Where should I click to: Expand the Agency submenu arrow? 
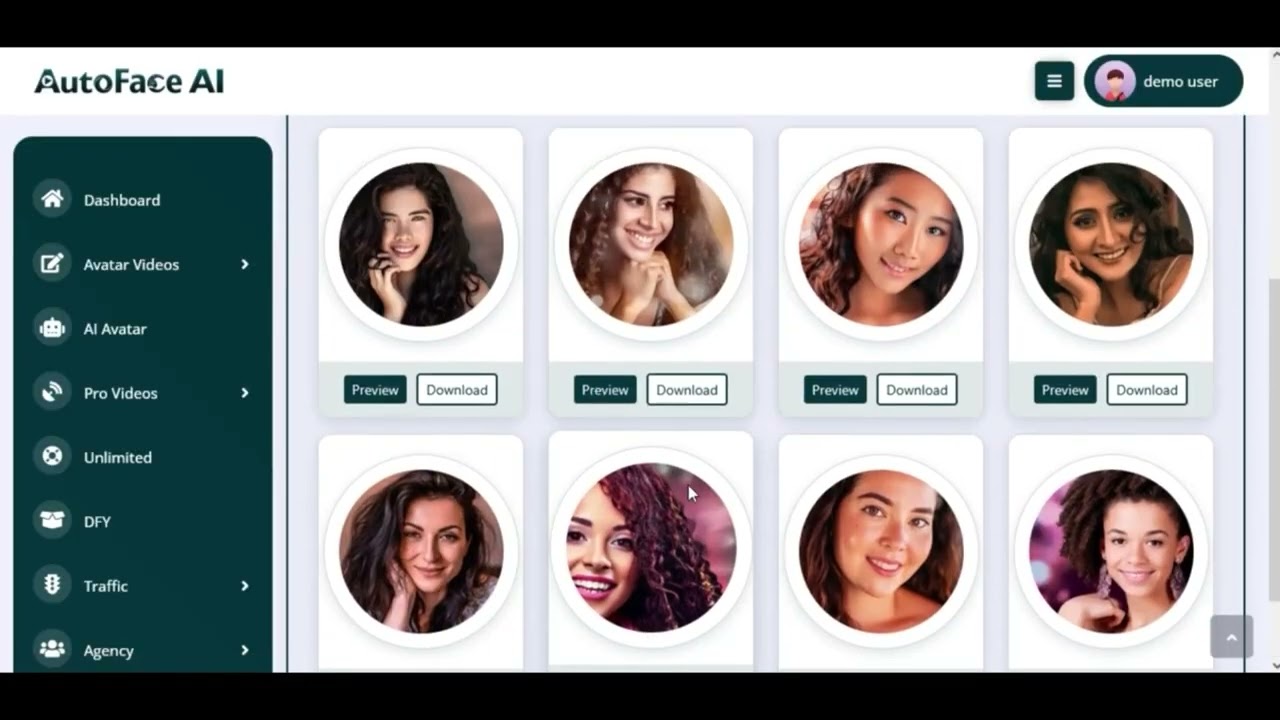(x=244, y=650)
